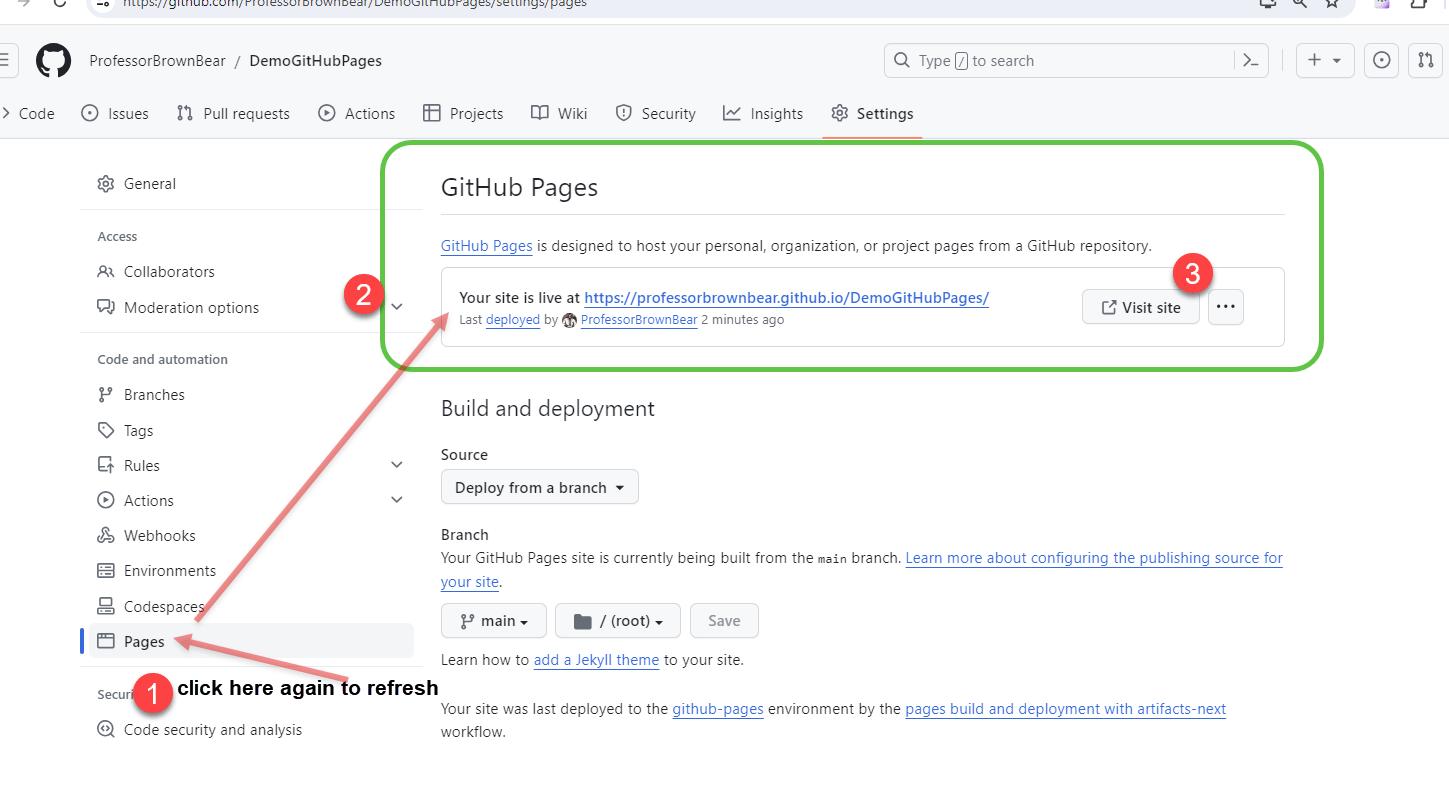
Task: Click the GitHub Octocat home icon
Action: [x=52, y=60]
